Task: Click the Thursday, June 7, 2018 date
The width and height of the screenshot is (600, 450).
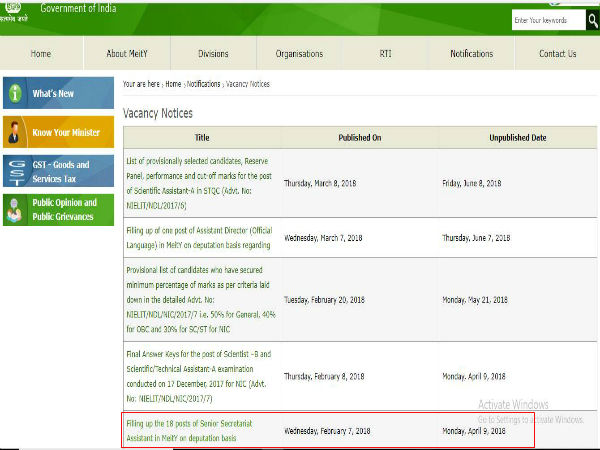Action: 476,238
